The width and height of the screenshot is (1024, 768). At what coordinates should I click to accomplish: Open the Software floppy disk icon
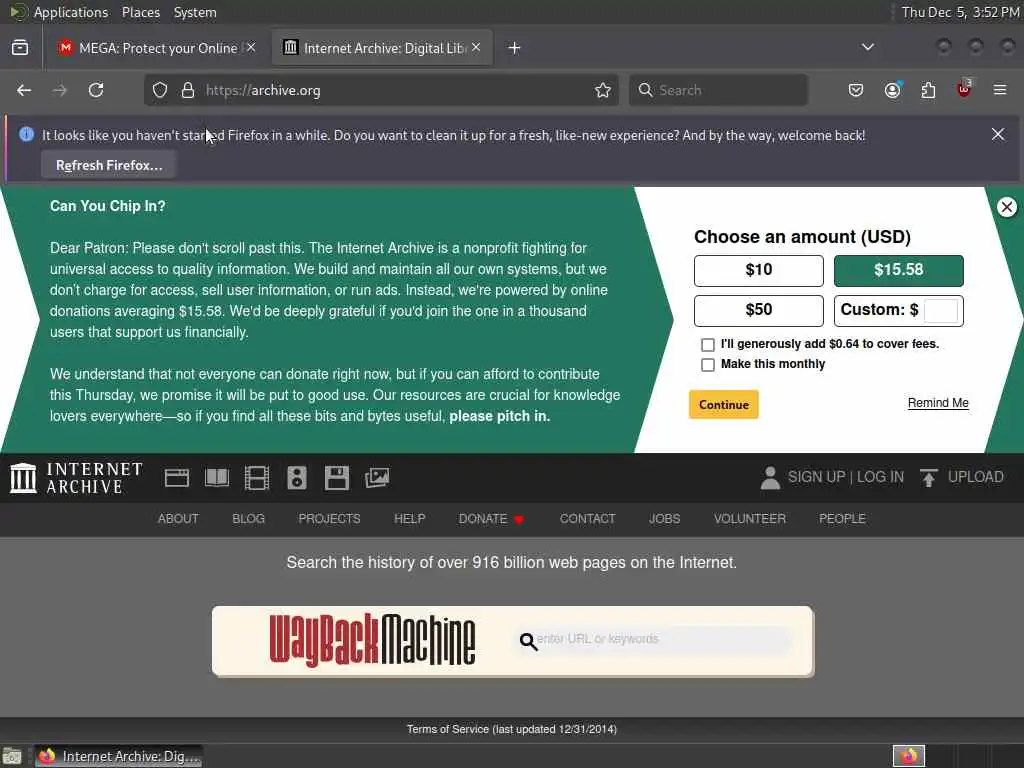337,478
